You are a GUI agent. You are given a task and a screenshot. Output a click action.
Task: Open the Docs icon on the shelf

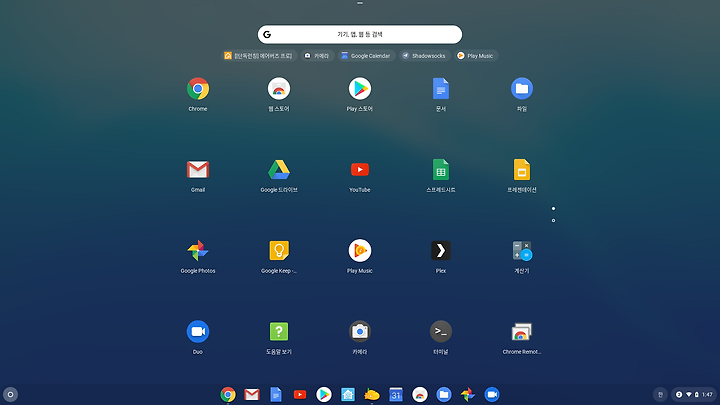(x=276, y=394)
